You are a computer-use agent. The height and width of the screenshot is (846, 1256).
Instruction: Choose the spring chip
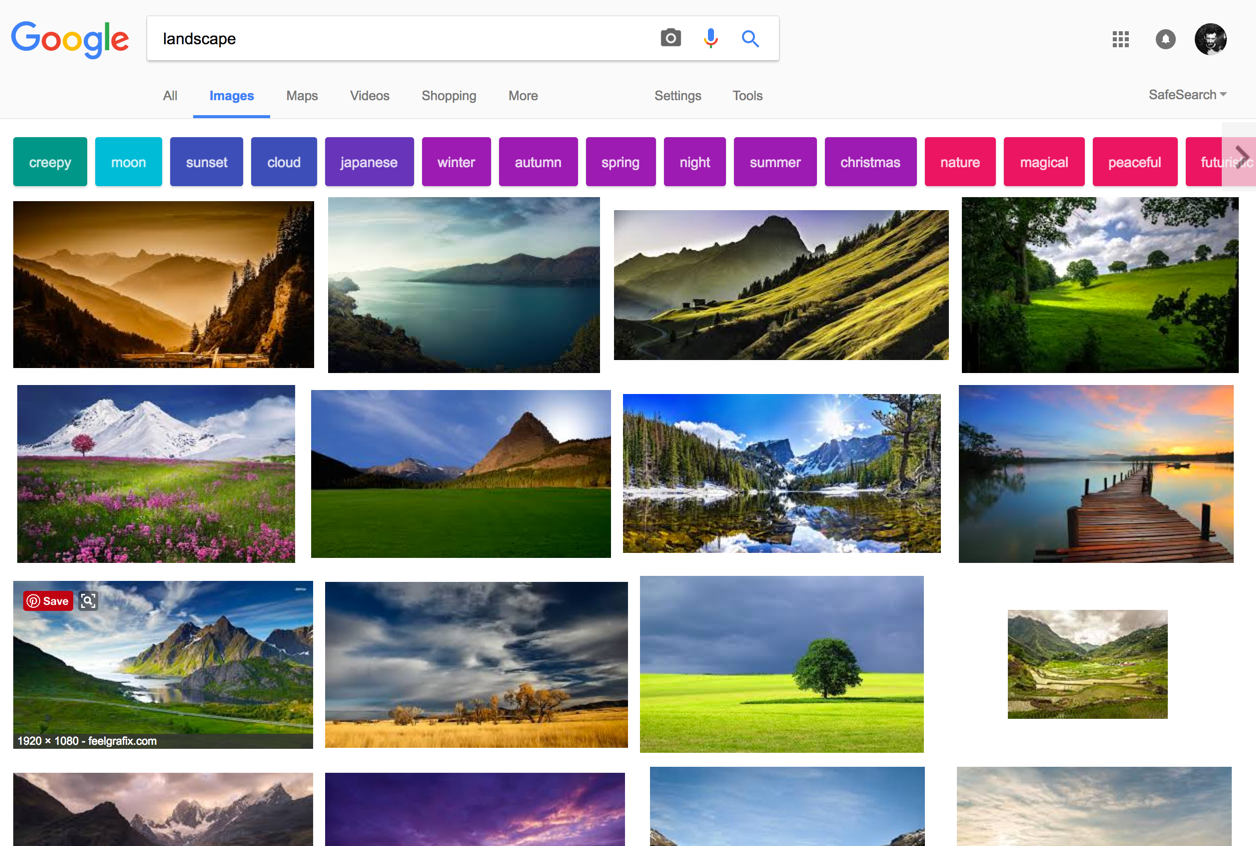click(620, 162)
